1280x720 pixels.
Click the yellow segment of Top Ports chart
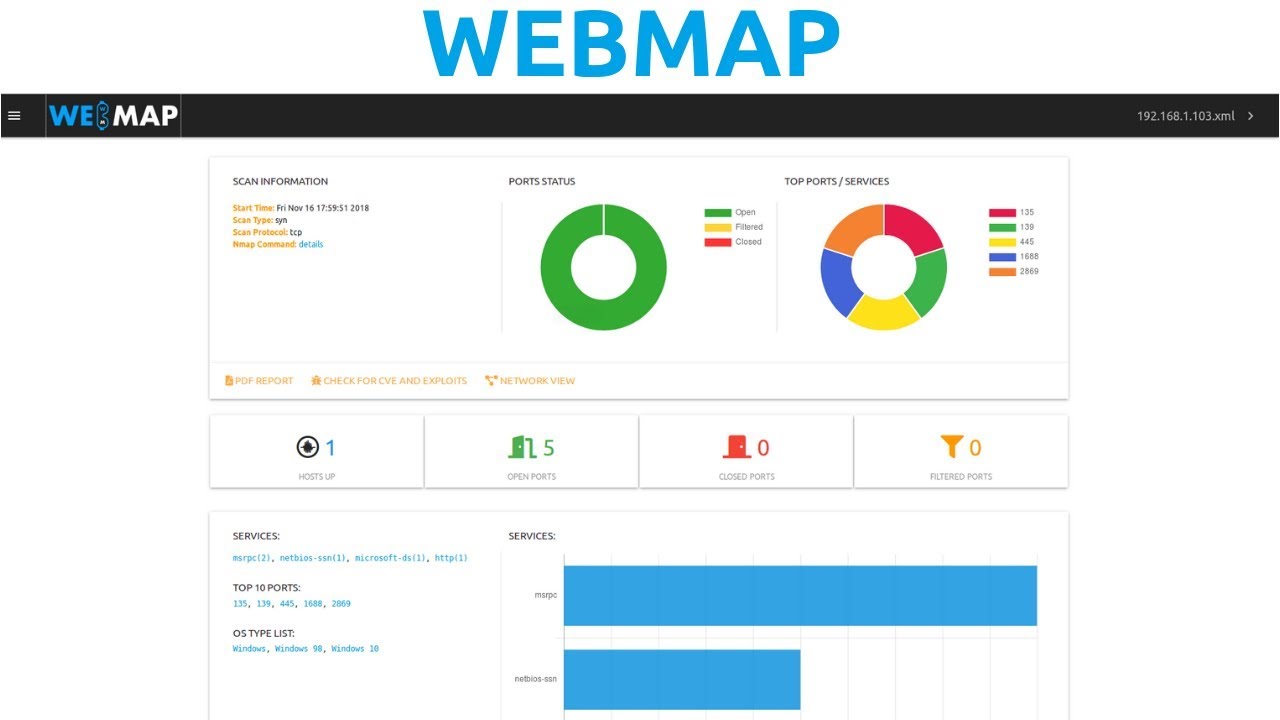pos(883,314)
